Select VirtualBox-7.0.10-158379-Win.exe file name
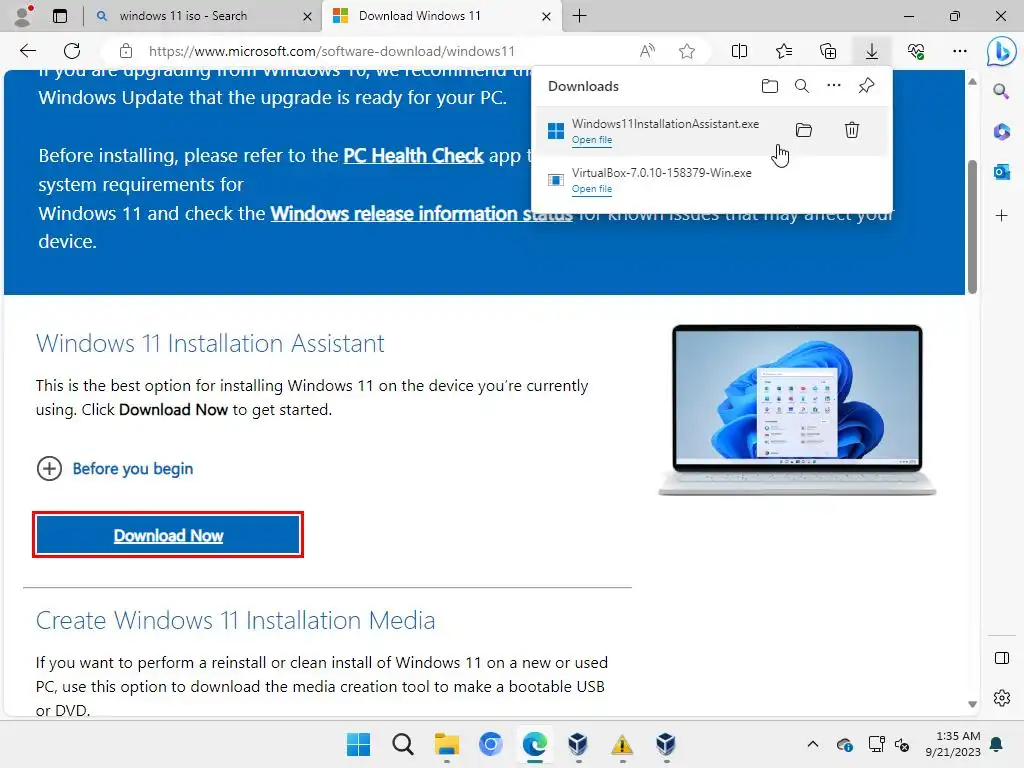The width and height of the screenshot is (1024, 768). pyautogui.click(x=662, y=172)
